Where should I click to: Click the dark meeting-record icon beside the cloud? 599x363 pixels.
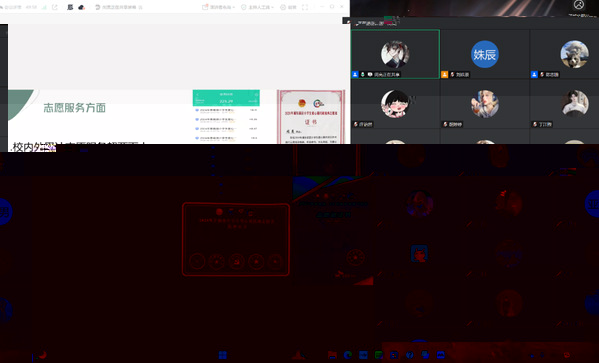pyautogui.click(x=70, y=7)
